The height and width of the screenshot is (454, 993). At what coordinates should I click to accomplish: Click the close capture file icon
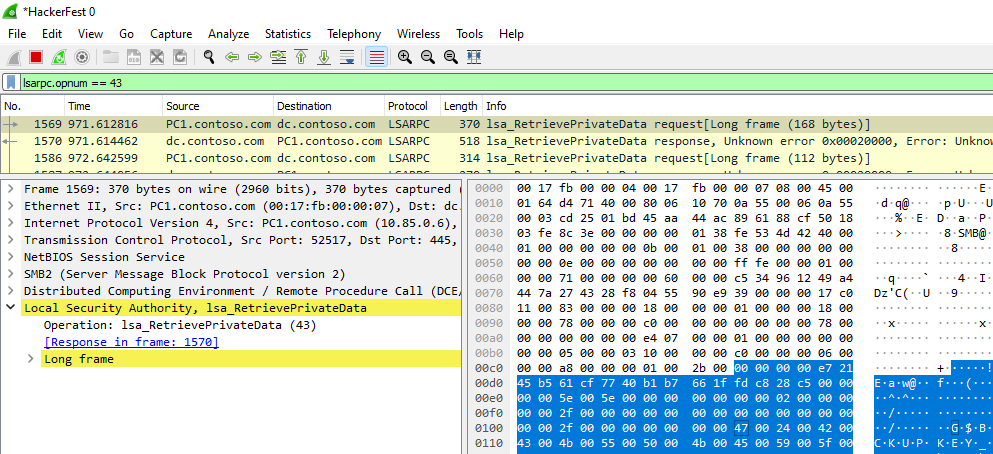click(x=156, y=57)
